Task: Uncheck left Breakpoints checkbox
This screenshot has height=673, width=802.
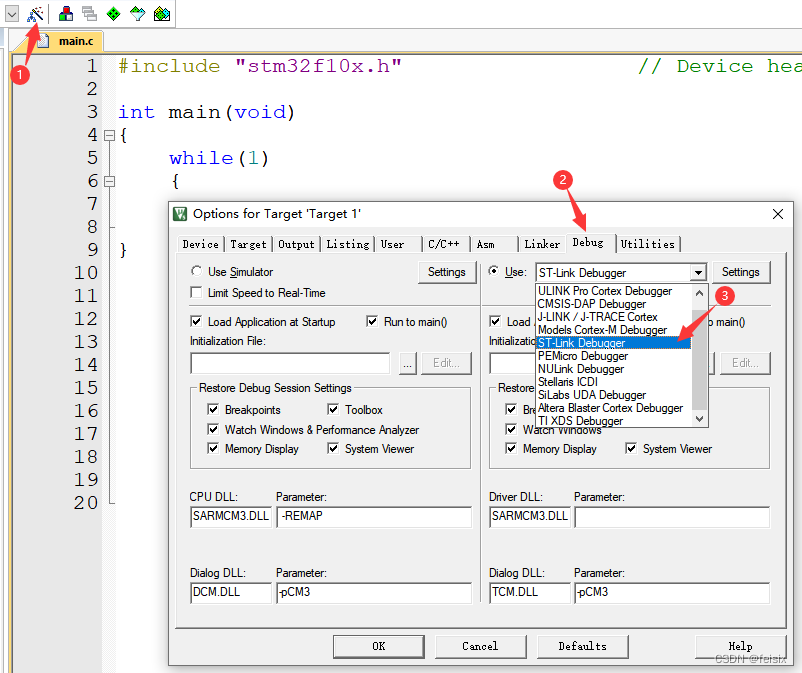Action: 213,409
